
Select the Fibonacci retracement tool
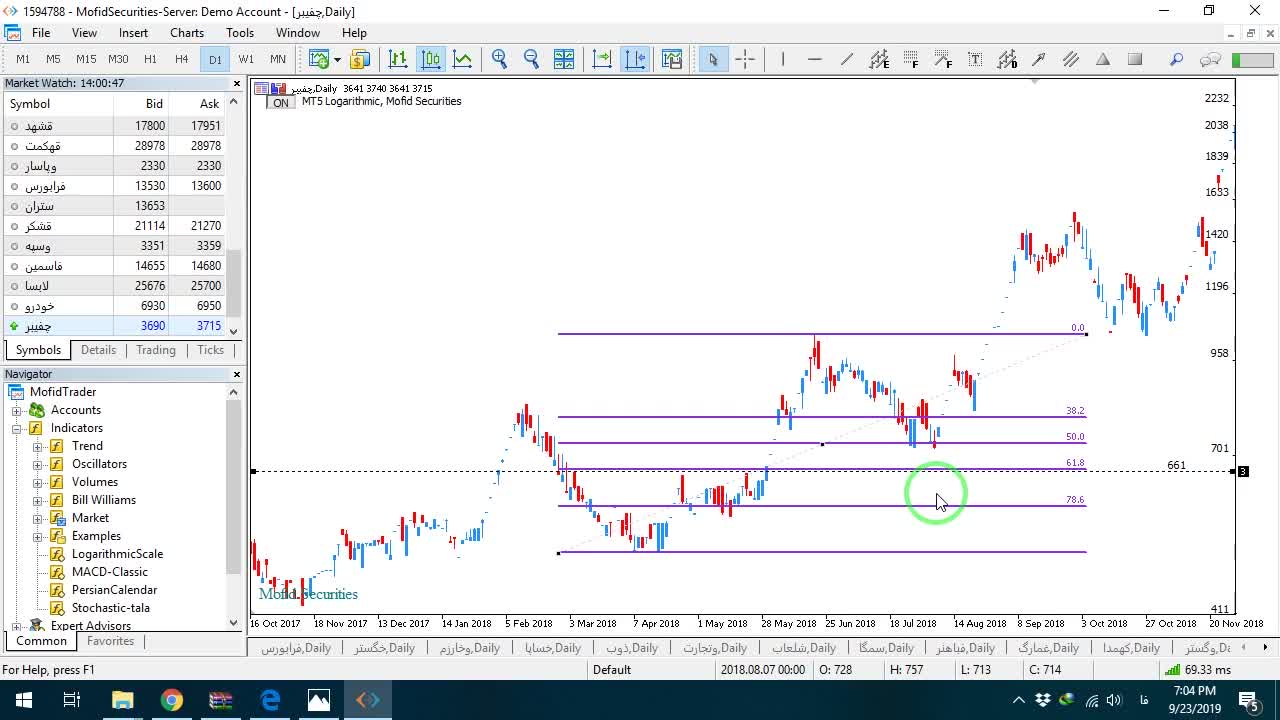pos(911,59)
